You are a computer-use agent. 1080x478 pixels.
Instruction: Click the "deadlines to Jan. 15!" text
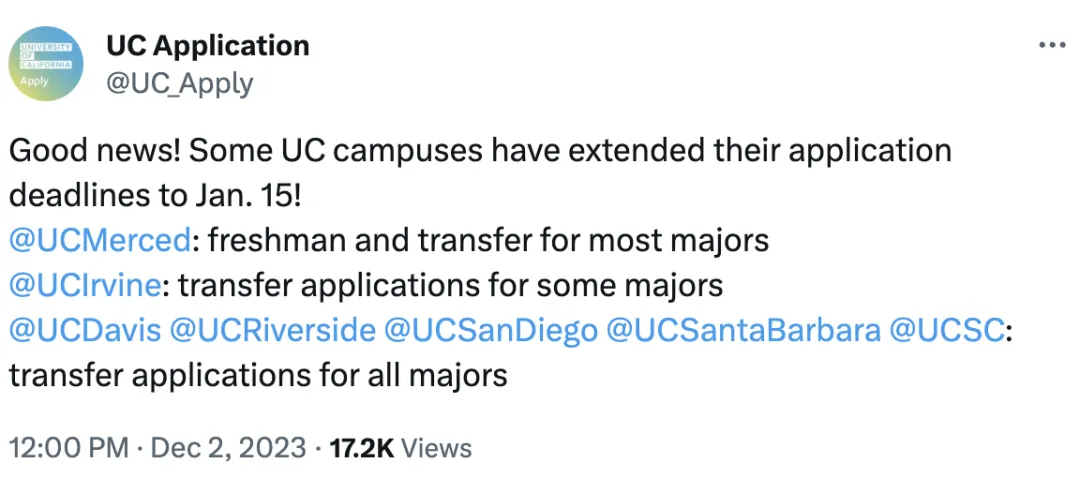tap(154, 195)
